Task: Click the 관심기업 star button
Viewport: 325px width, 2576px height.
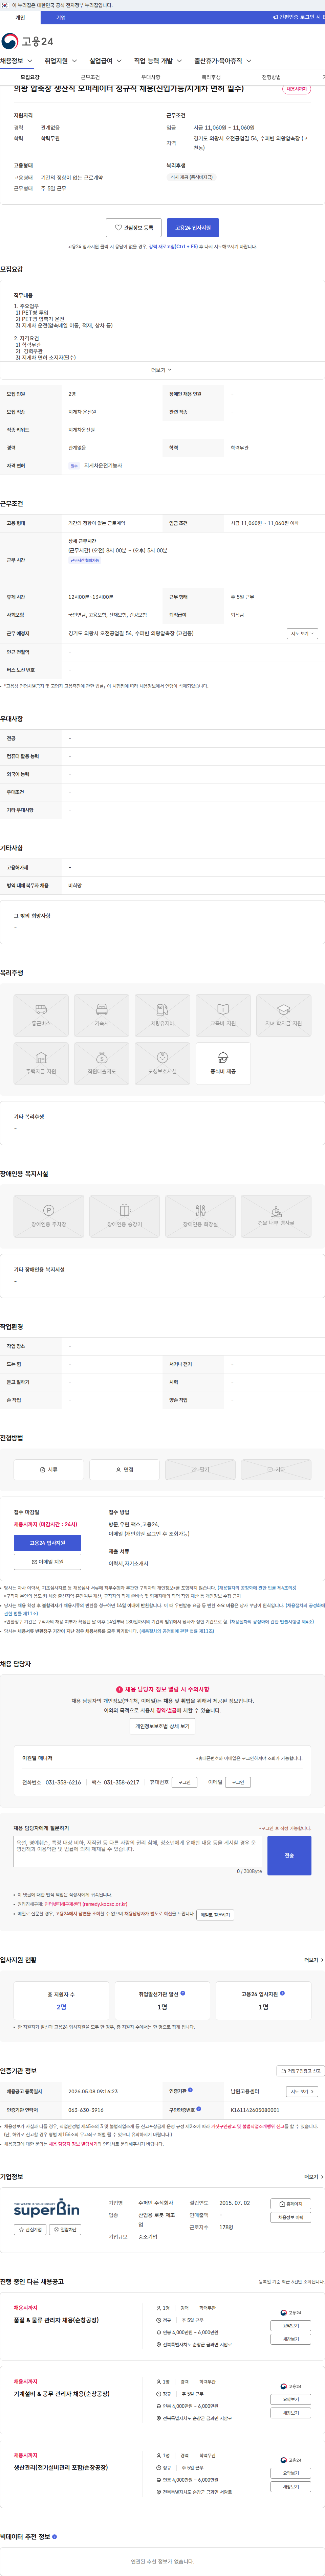Action: [30, 2229]
